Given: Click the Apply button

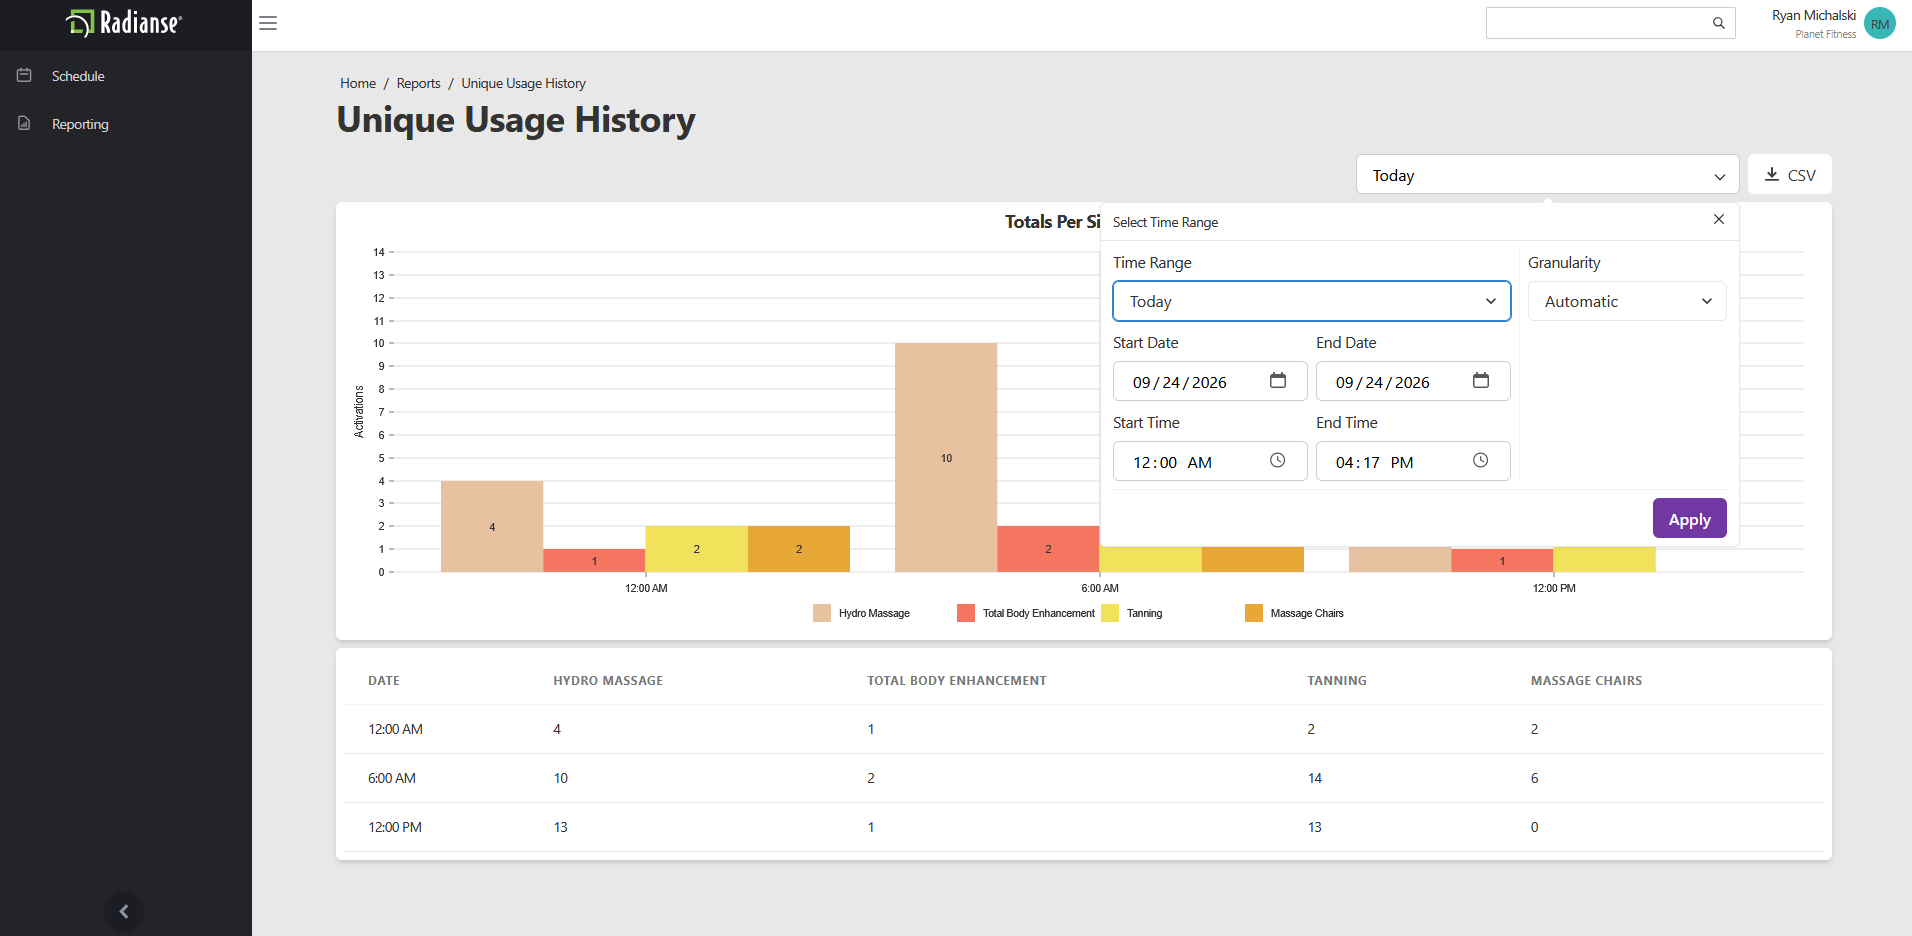Looking at the screenshot, I should coord(1690,518).
